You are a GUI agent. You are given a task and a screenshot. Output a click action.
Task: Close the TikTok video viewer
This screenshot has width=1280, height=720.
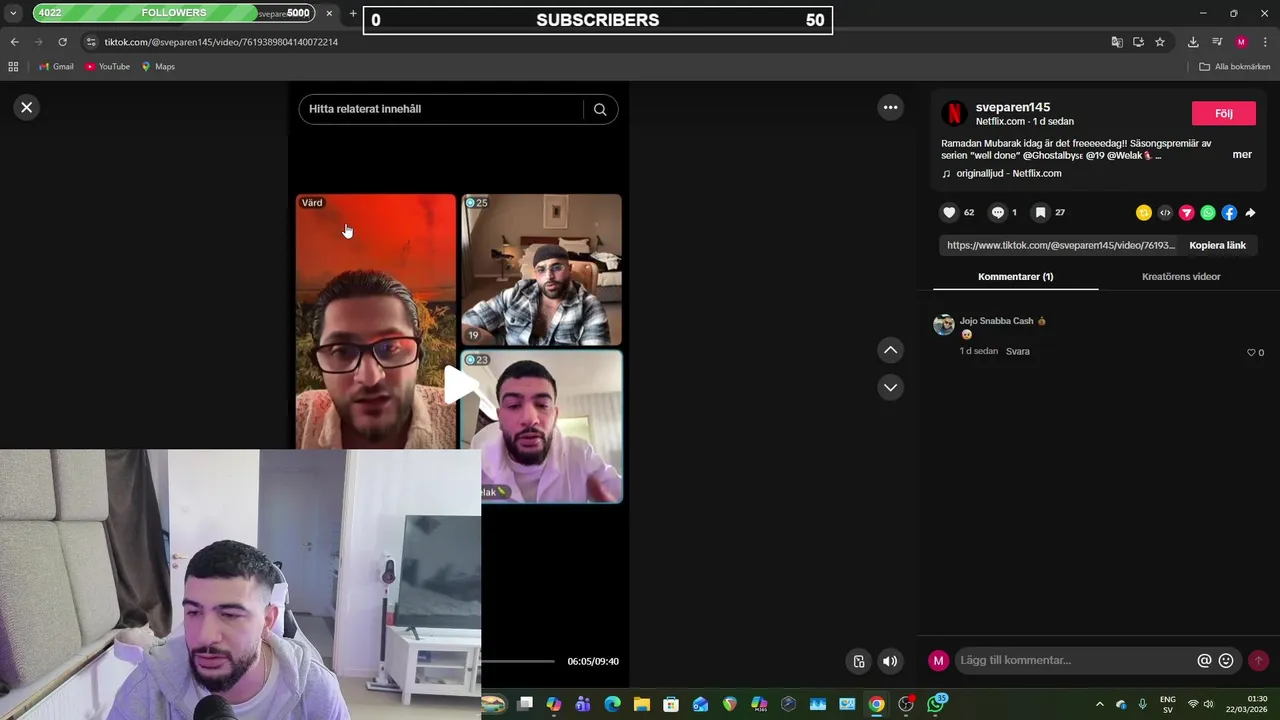(x=27, y=107)
